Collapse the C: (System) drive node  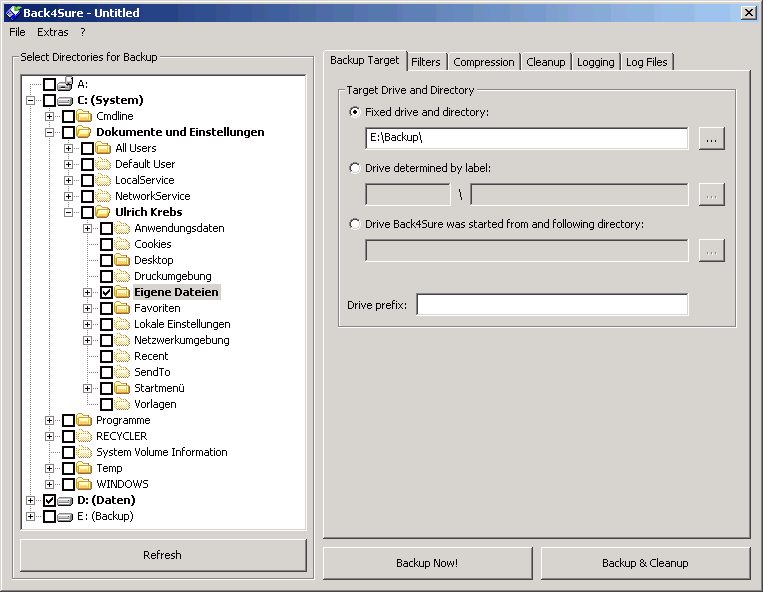[31, 101]
